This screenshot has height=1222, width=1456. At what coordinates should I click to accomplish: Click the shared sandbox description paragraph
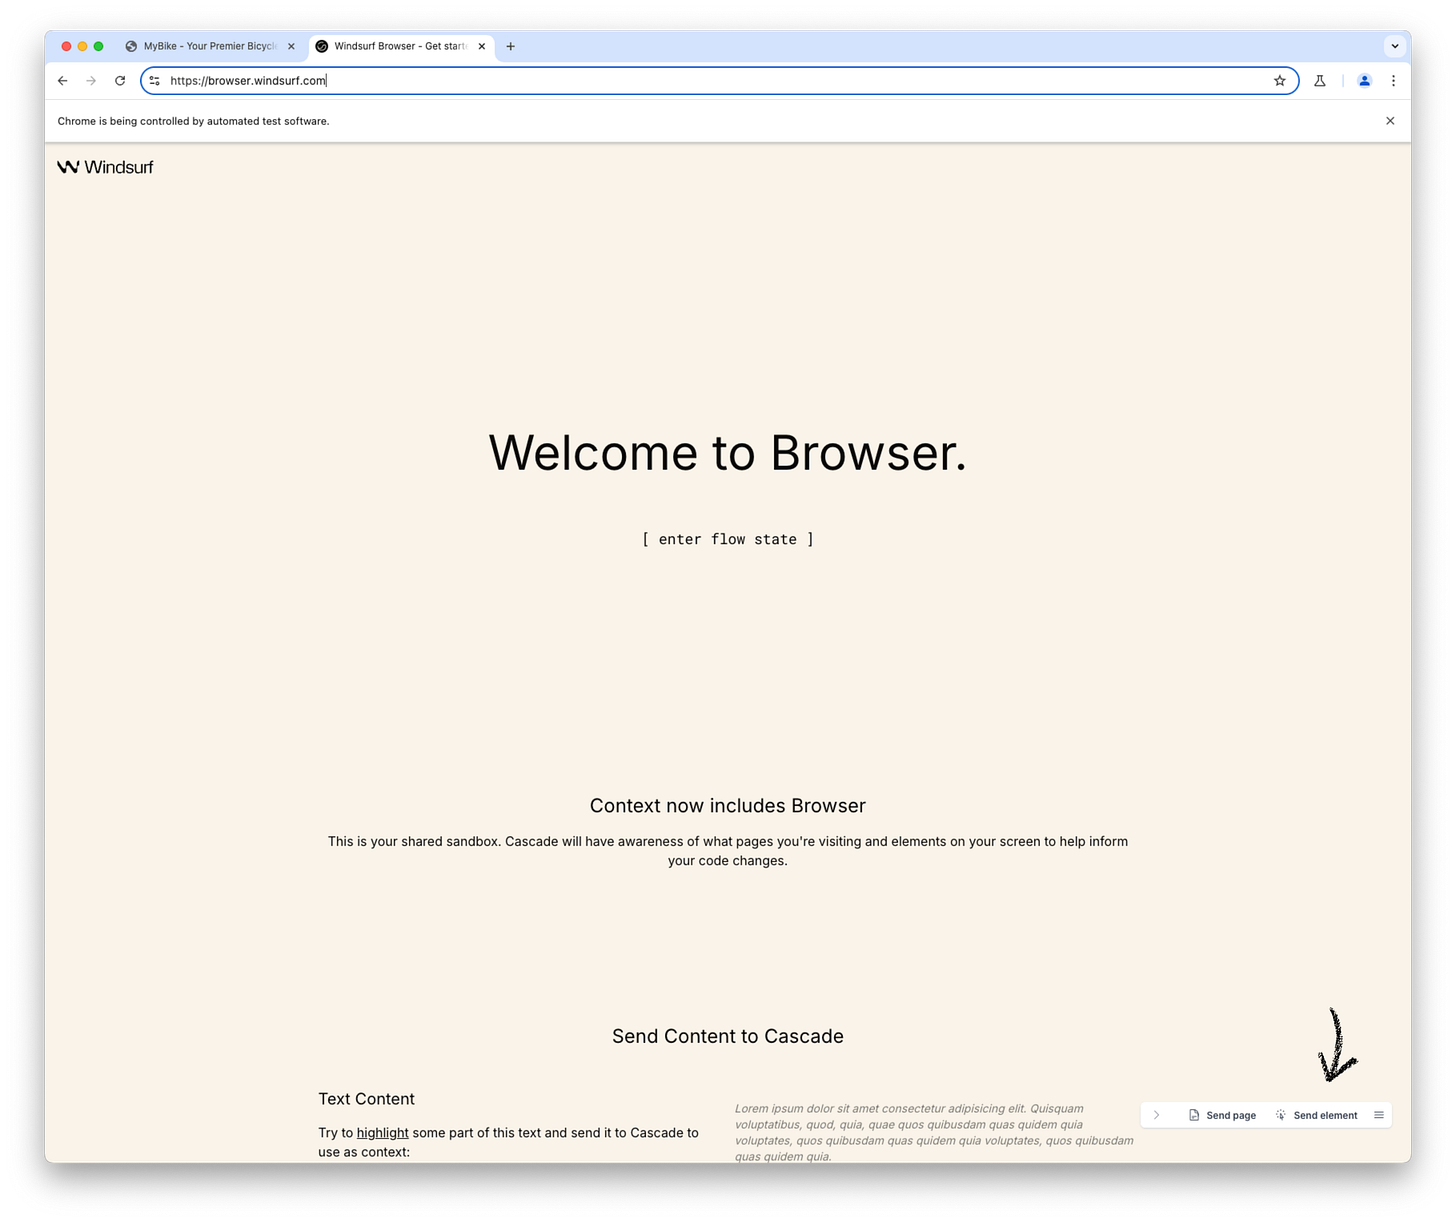(728, 851)
